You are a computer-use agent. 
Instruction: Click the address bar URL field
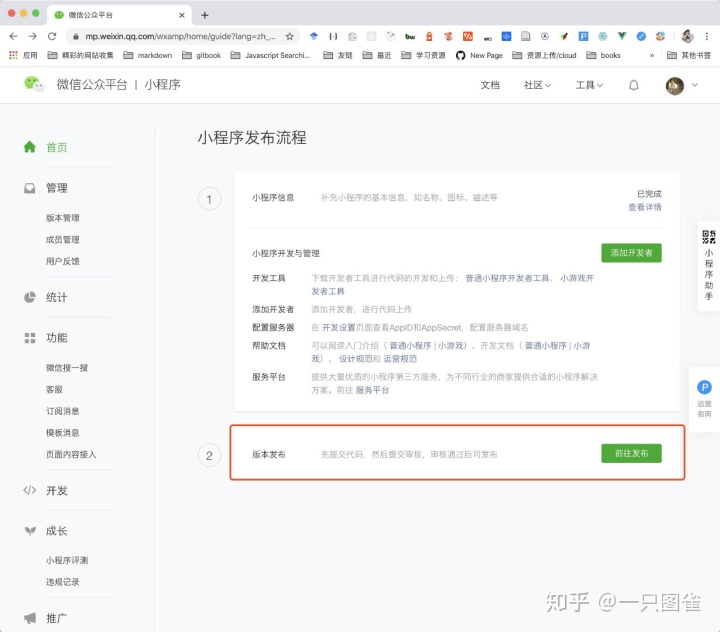click(180, 36)
